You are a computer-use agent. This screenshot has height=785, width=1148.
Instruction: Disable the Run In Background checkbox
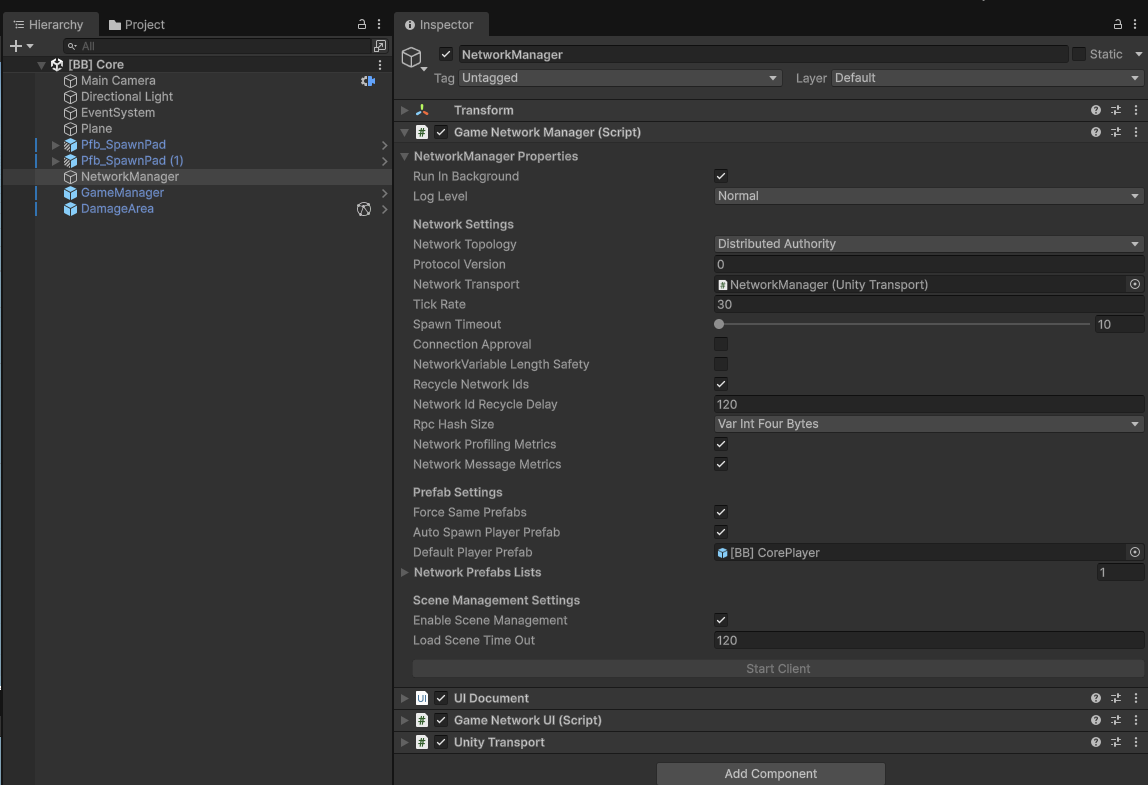[721, 175]
